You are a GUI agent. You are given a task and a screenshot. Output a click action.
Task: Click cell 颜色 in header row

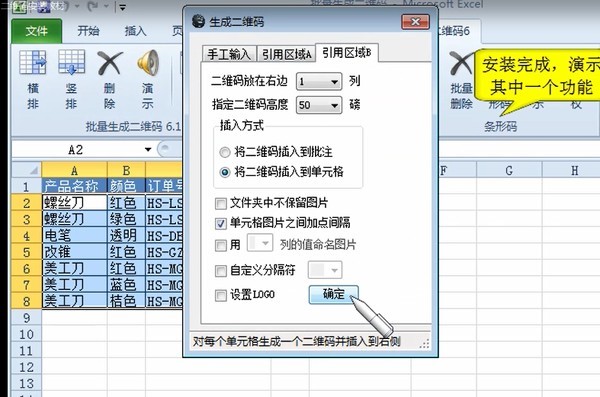126,186
